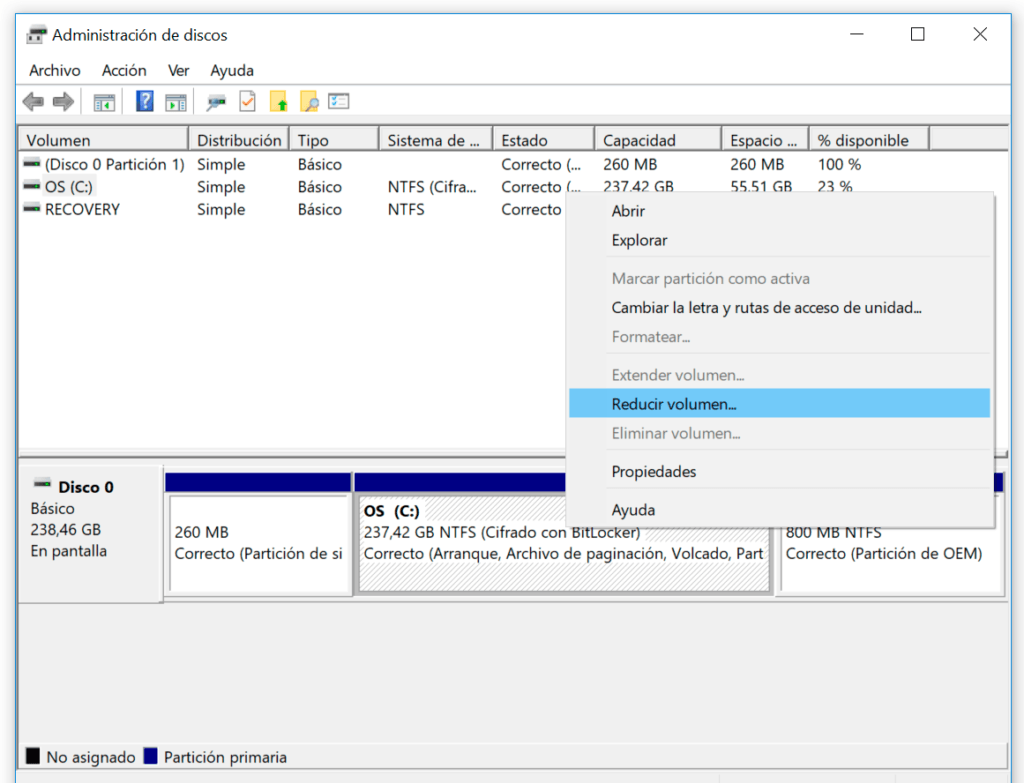Select the 260 MB partition block

[x=258, y=542]
